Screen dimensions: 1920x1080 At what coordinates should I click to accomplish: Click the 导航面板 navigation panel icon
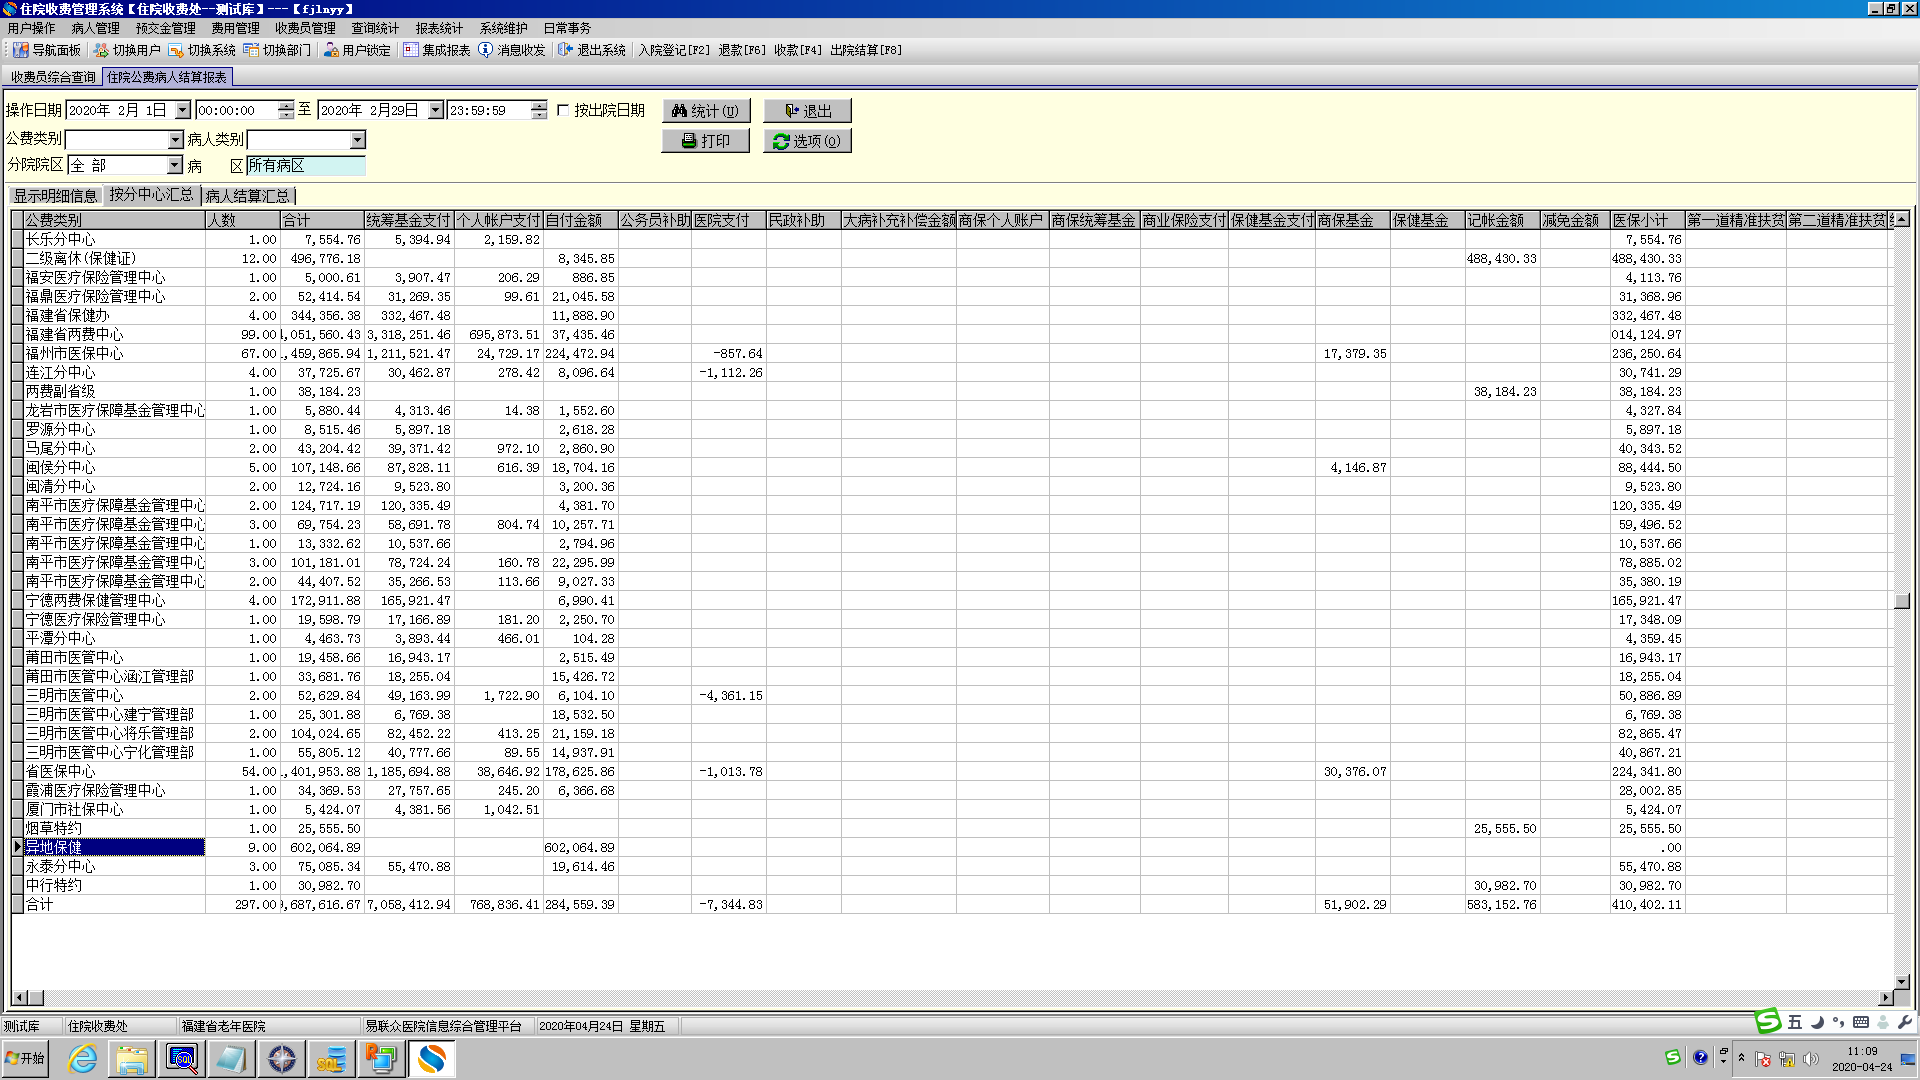pos(21,50)
